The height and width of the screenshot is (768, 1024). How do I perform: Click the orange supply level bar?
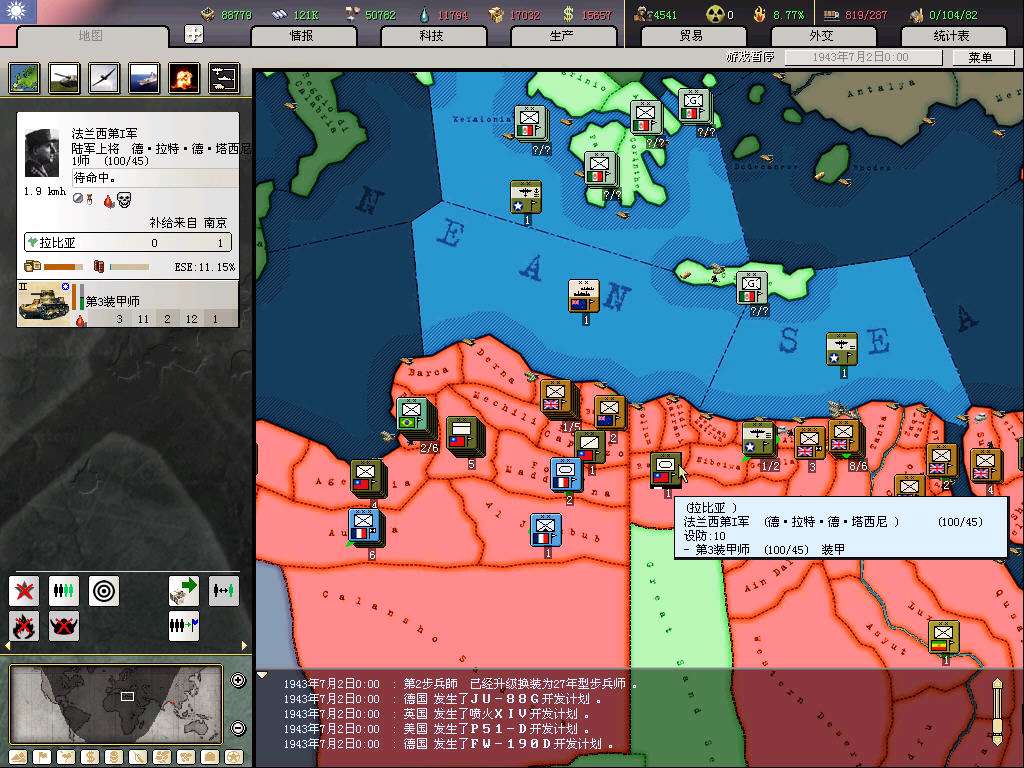coord(63,266)
